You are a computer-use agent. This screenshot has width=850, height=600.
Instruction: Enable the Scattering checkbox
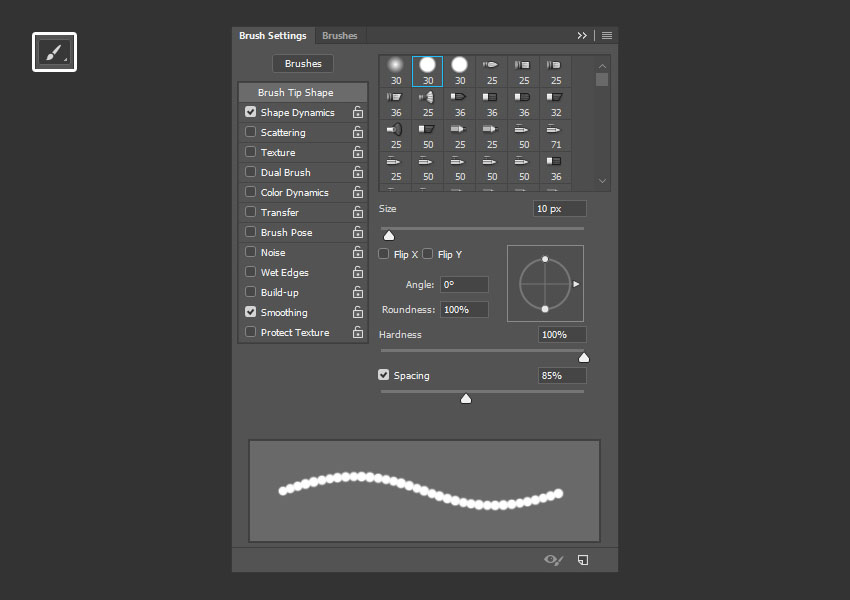250,132
